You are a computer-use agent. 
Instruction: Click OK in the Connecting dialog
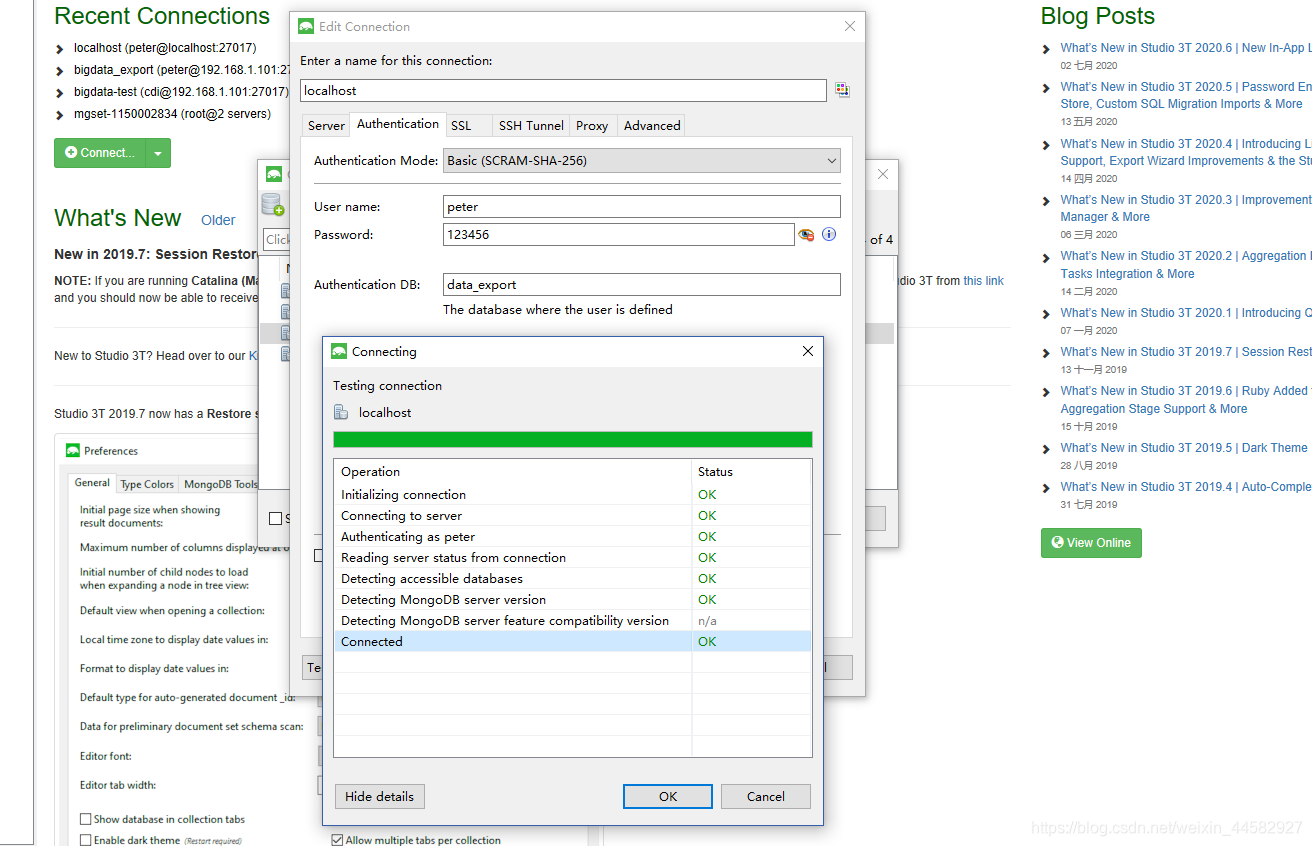tap(668, 797)
